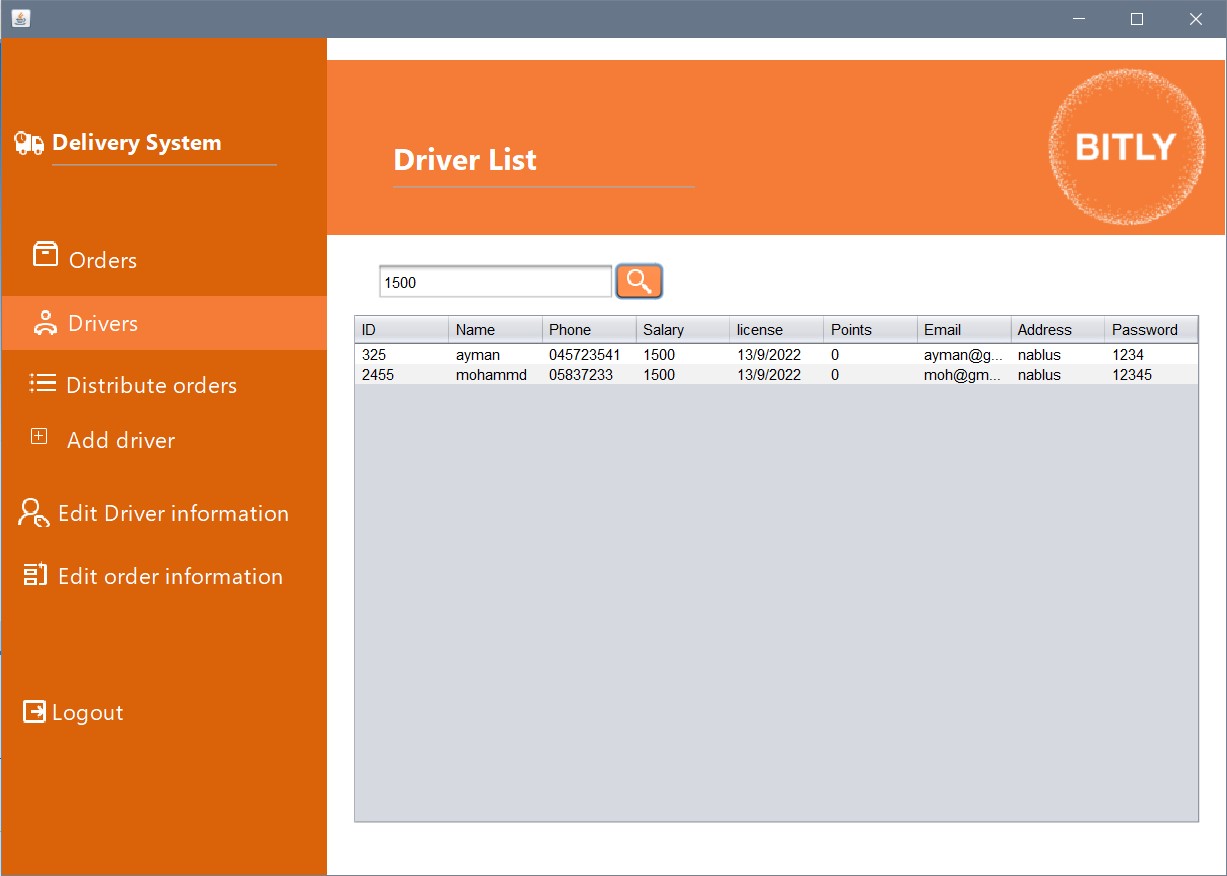Click mohammd's Points cell 0

pos(871,375)
